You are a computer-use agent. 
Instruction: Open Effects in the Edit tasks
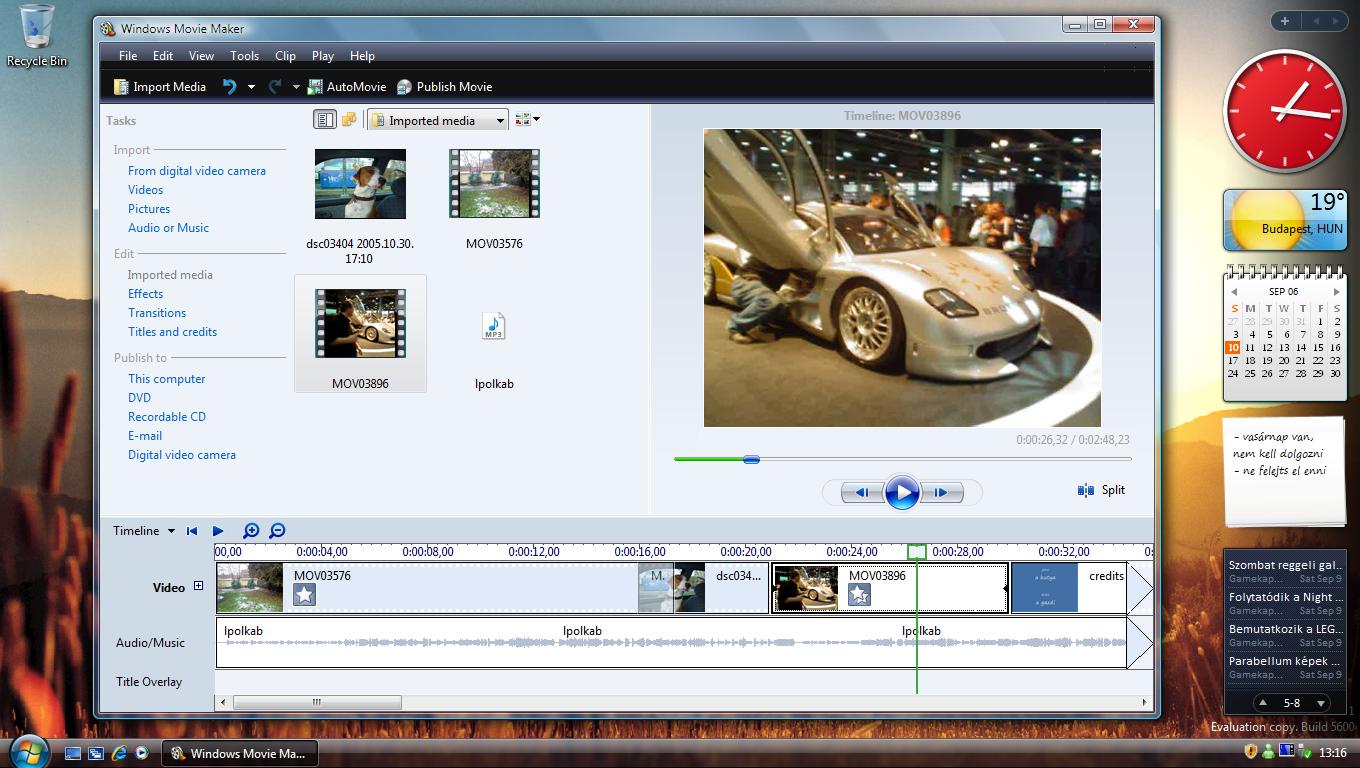145,294
